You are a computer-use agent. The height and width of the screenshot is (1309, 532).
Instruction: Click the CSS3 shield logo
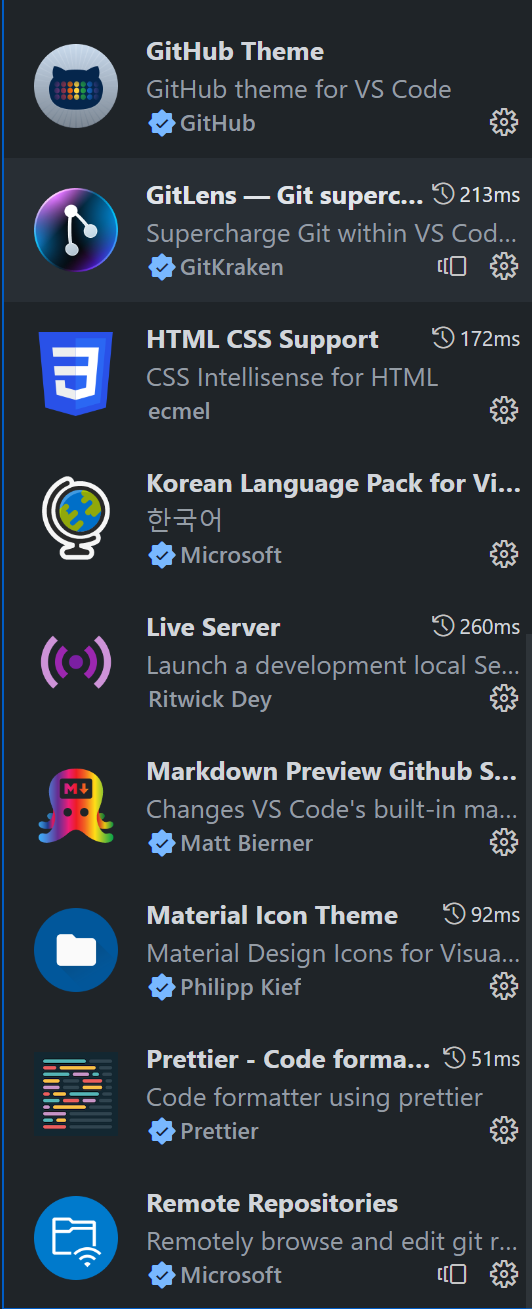pos(76,374)
